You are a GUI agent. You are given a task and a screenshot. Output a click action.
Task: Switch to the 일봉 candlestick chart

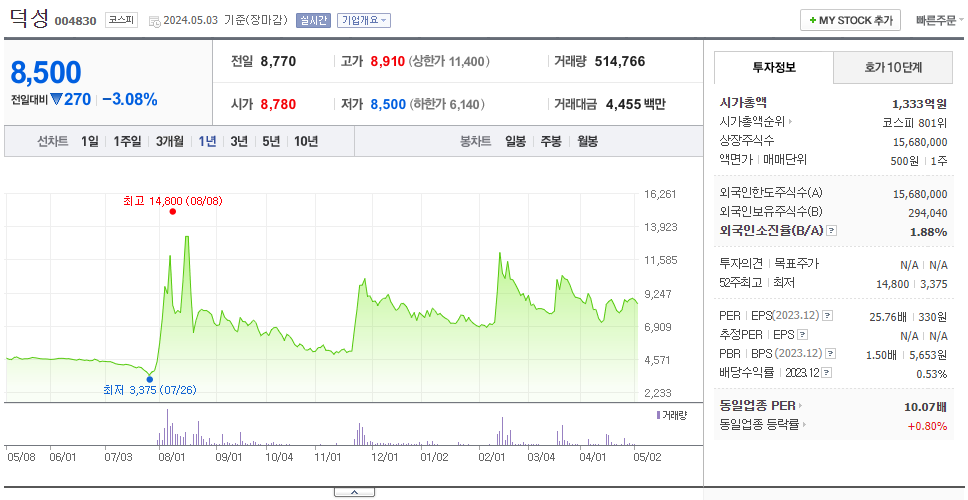[x=515, y=141]
